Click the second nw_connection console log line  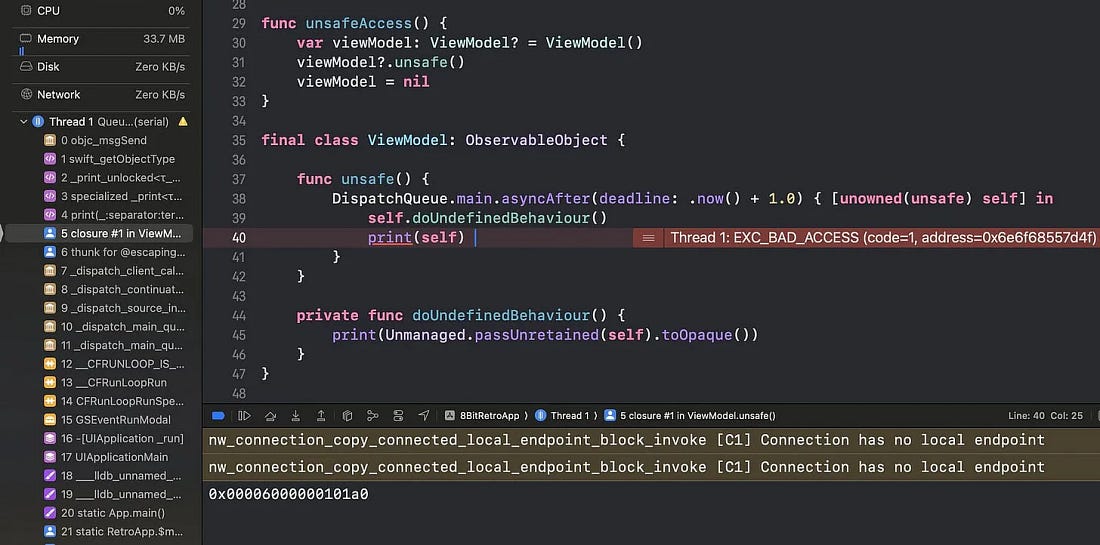tap(626, 467)
